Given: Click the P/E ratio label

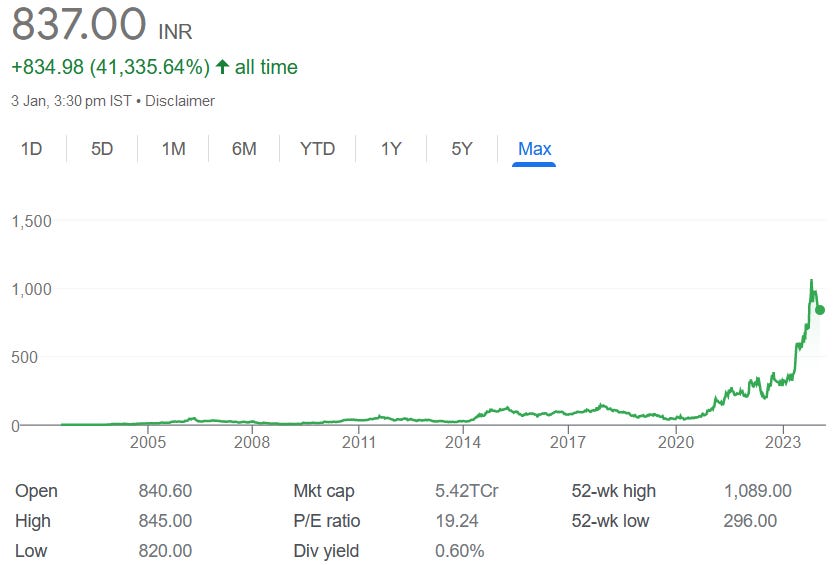Looking at the screenshot, I should 327,520.
